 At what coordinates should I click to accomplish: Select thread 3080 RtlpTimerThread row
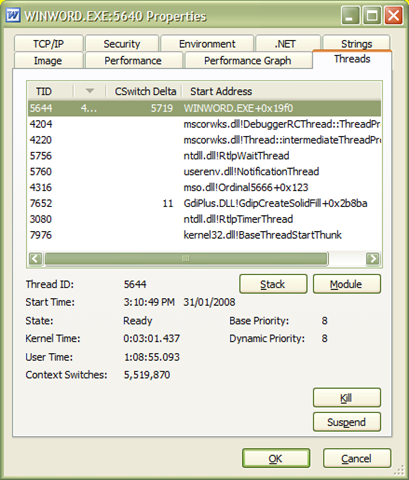click(x=204, y=219)
